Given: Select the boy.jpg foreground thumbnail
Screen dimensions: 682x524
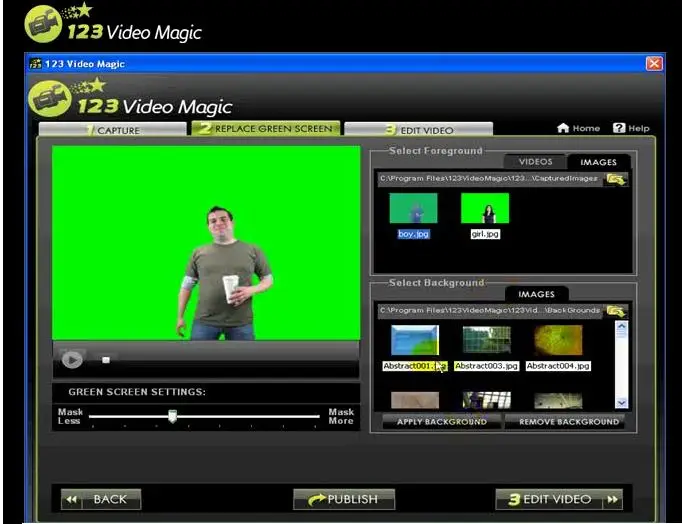Looking at the screenshot, I should pos(413,208).
